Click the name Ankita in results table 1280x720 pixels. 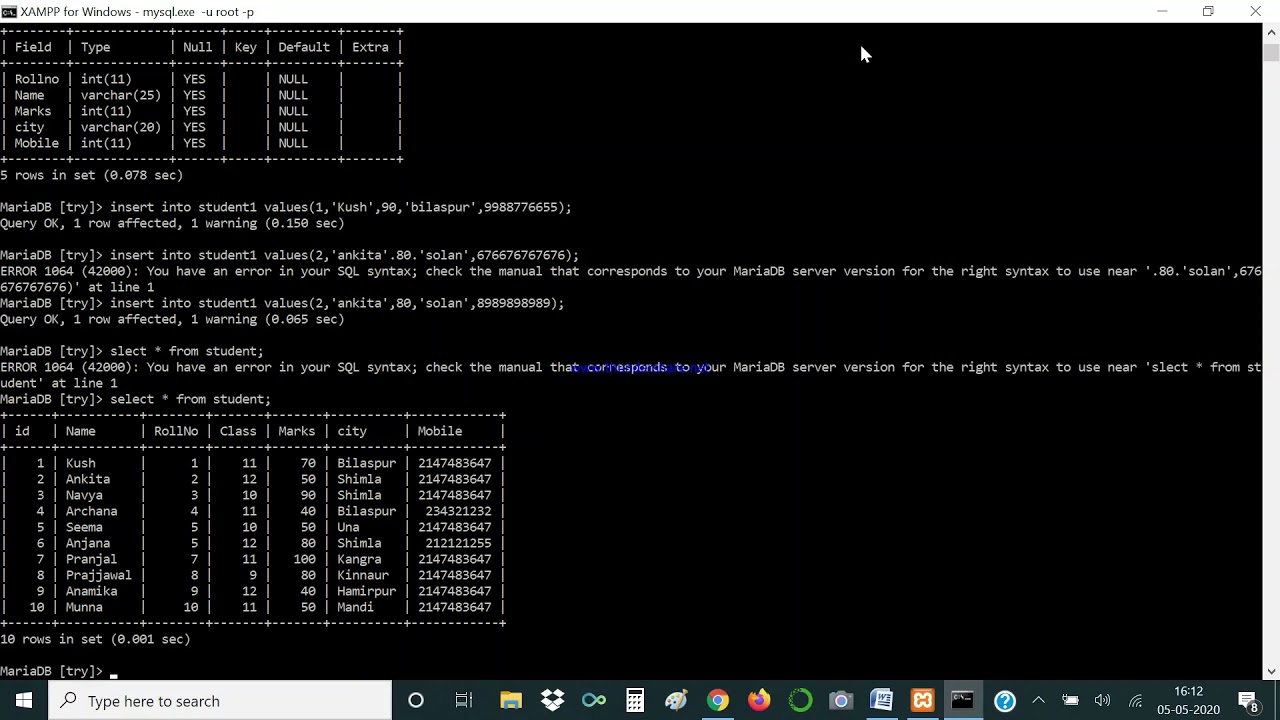click(88, 479)
